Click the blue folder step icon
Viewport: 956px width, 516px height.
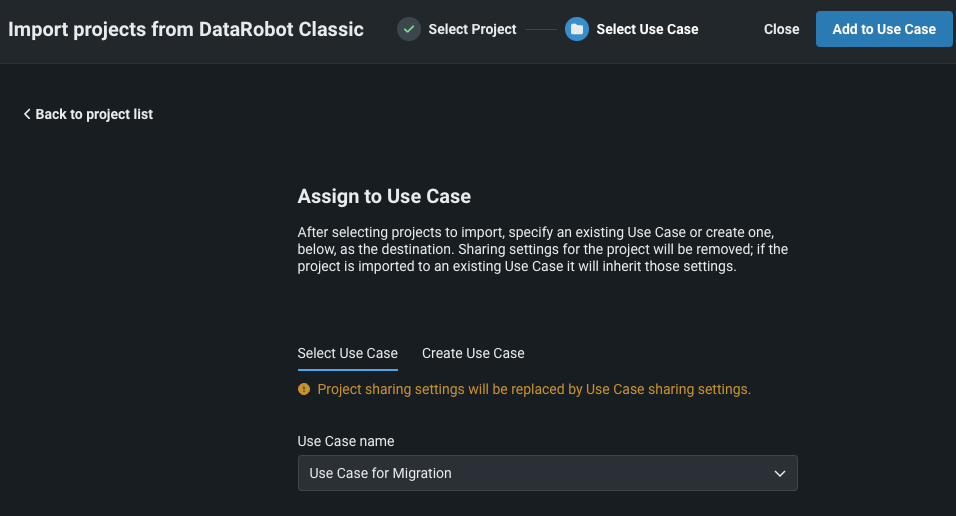[x=576, y=29]
